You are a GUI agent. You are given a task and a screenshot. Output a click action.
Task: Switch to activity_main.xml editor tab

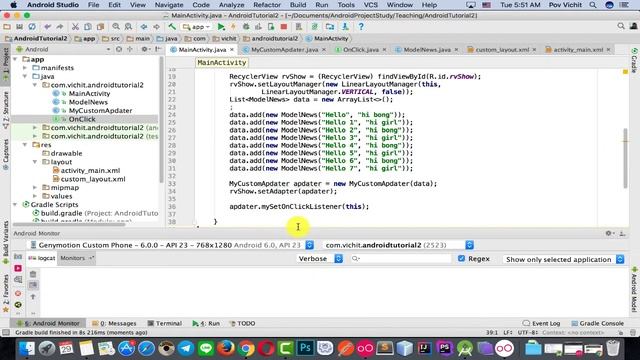click(x=578, y=49)
